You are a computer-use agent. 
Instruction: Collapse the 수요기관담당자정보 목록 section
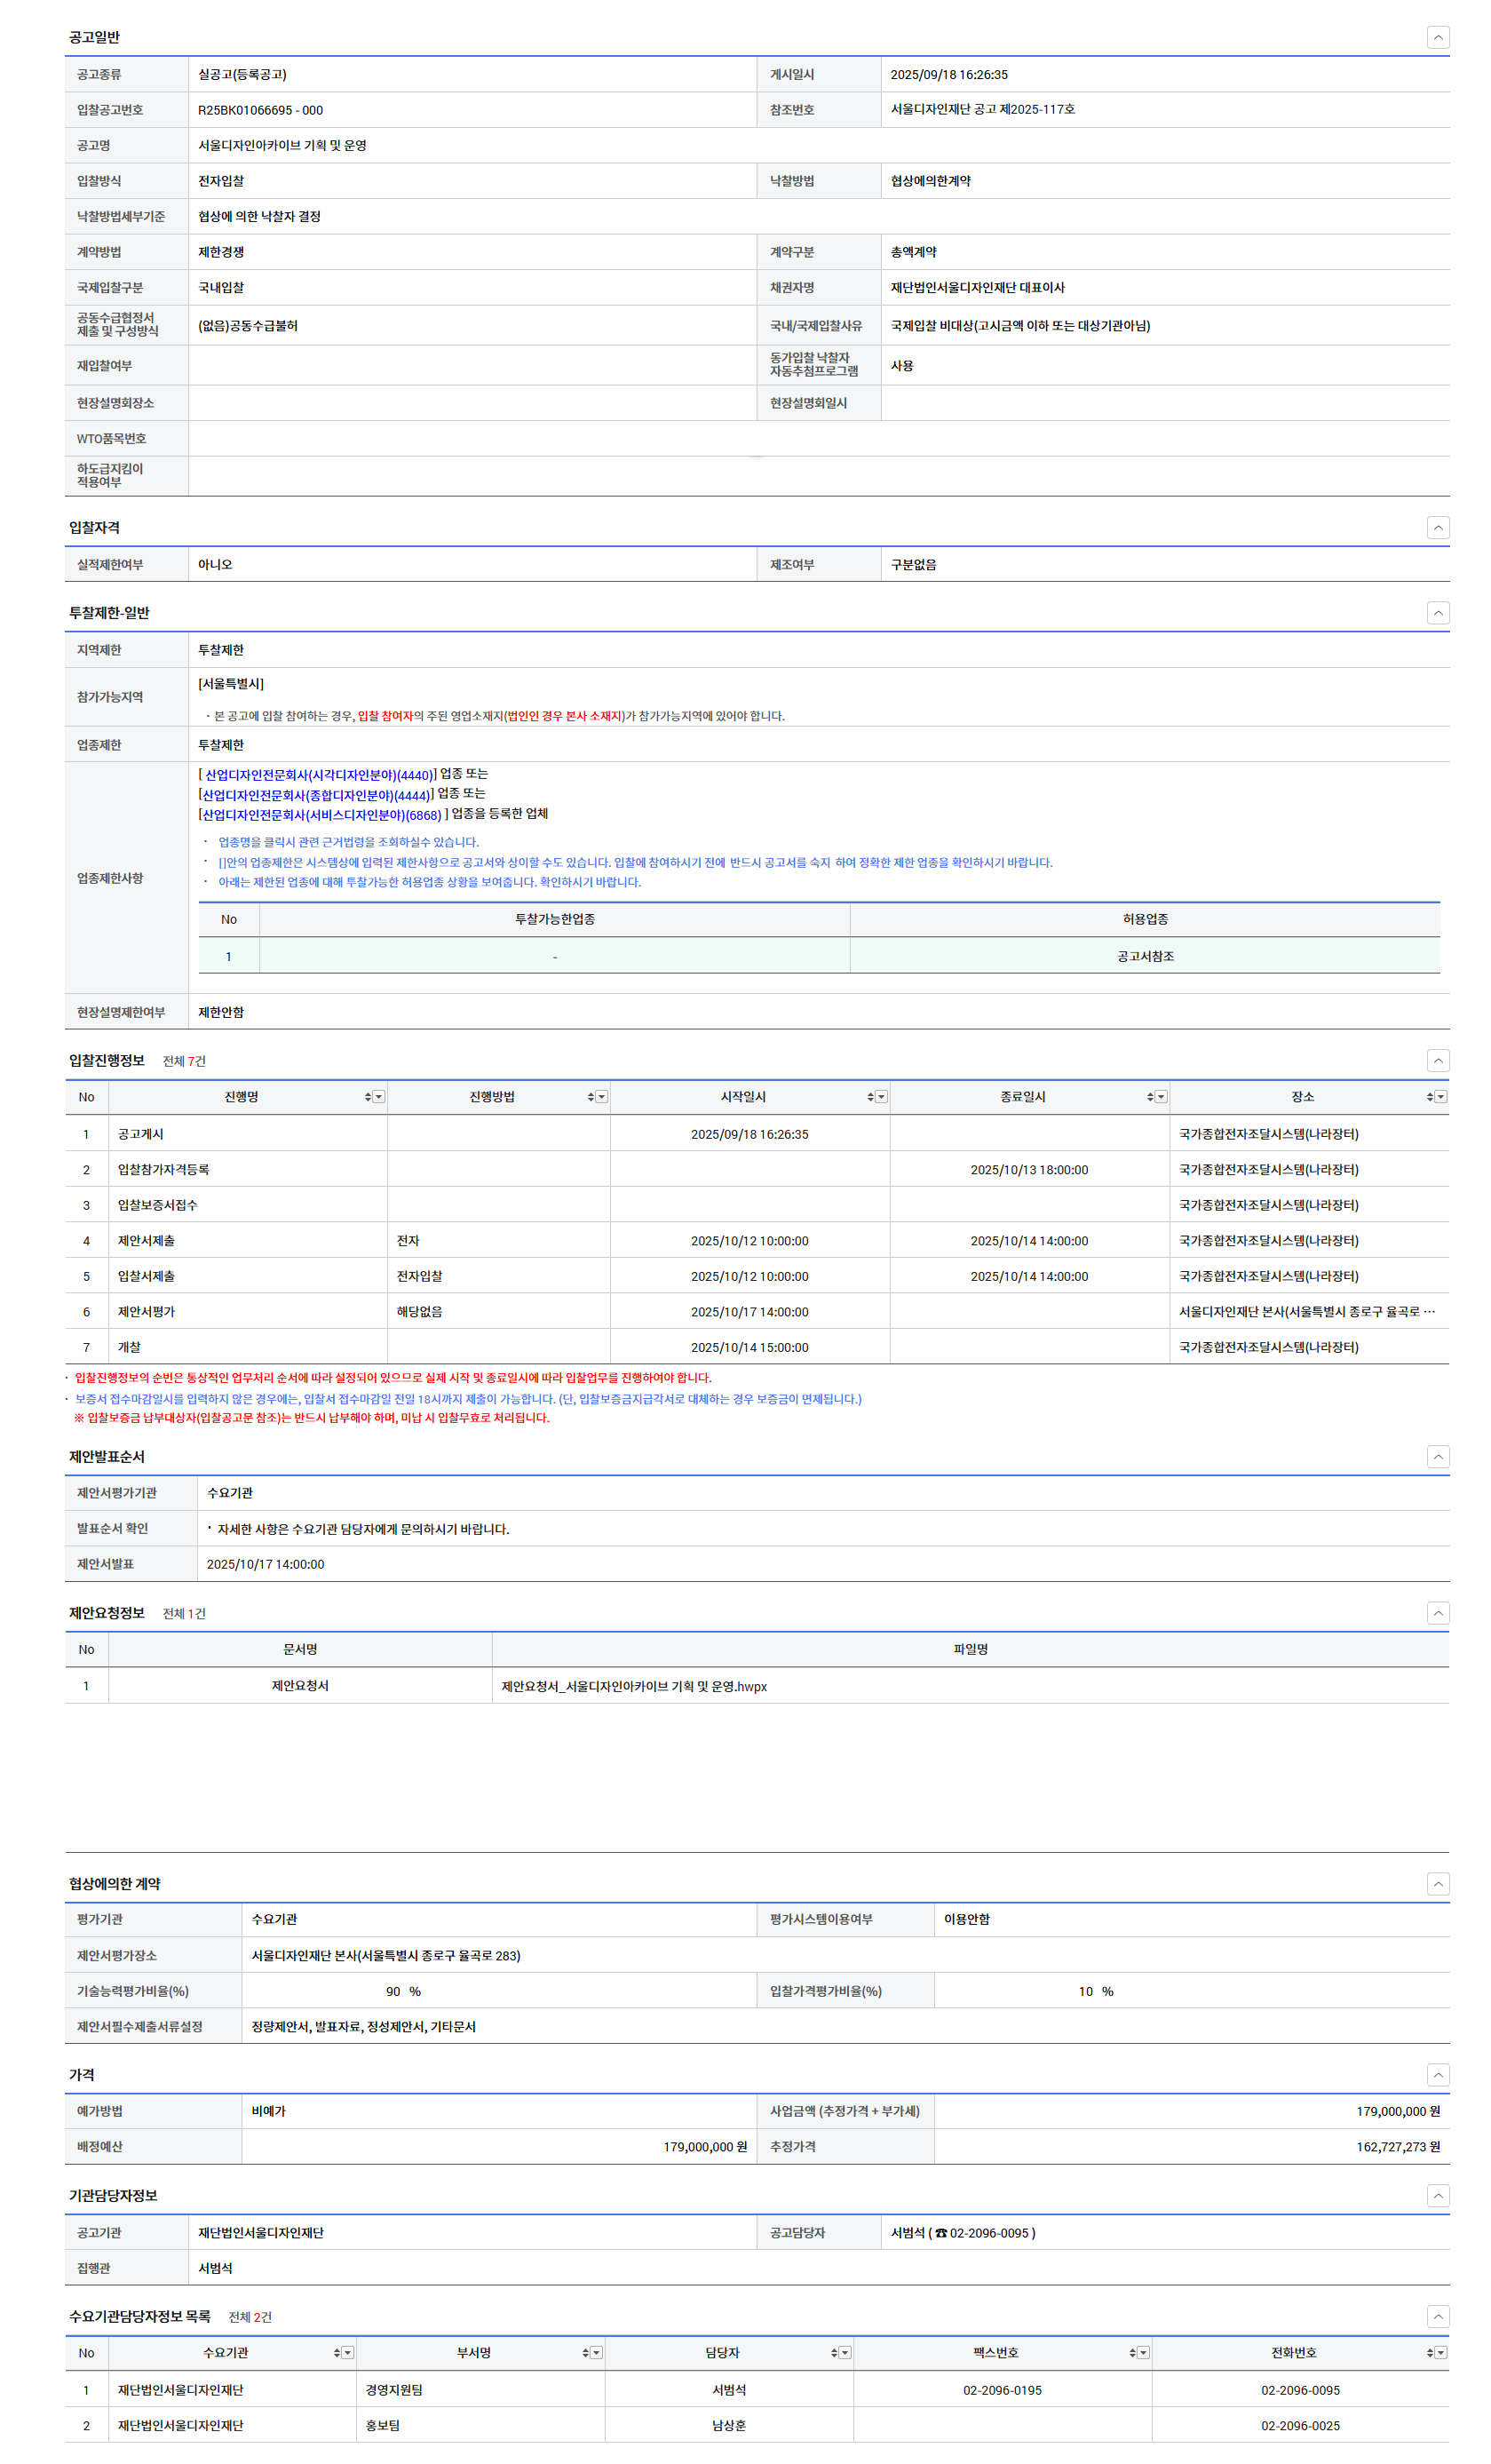click(x=1437, y=2316)
